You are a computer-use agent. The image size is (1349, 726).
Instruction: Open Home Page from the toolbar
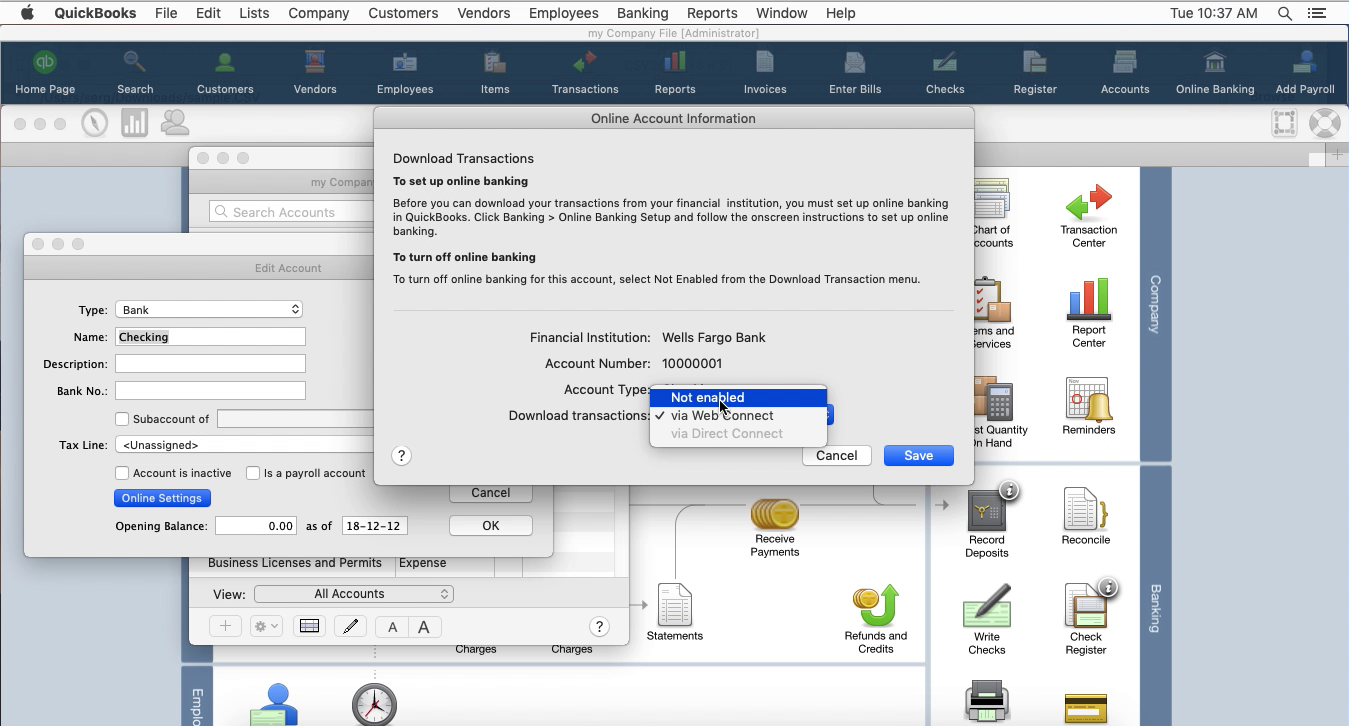[x=45, y=72]
